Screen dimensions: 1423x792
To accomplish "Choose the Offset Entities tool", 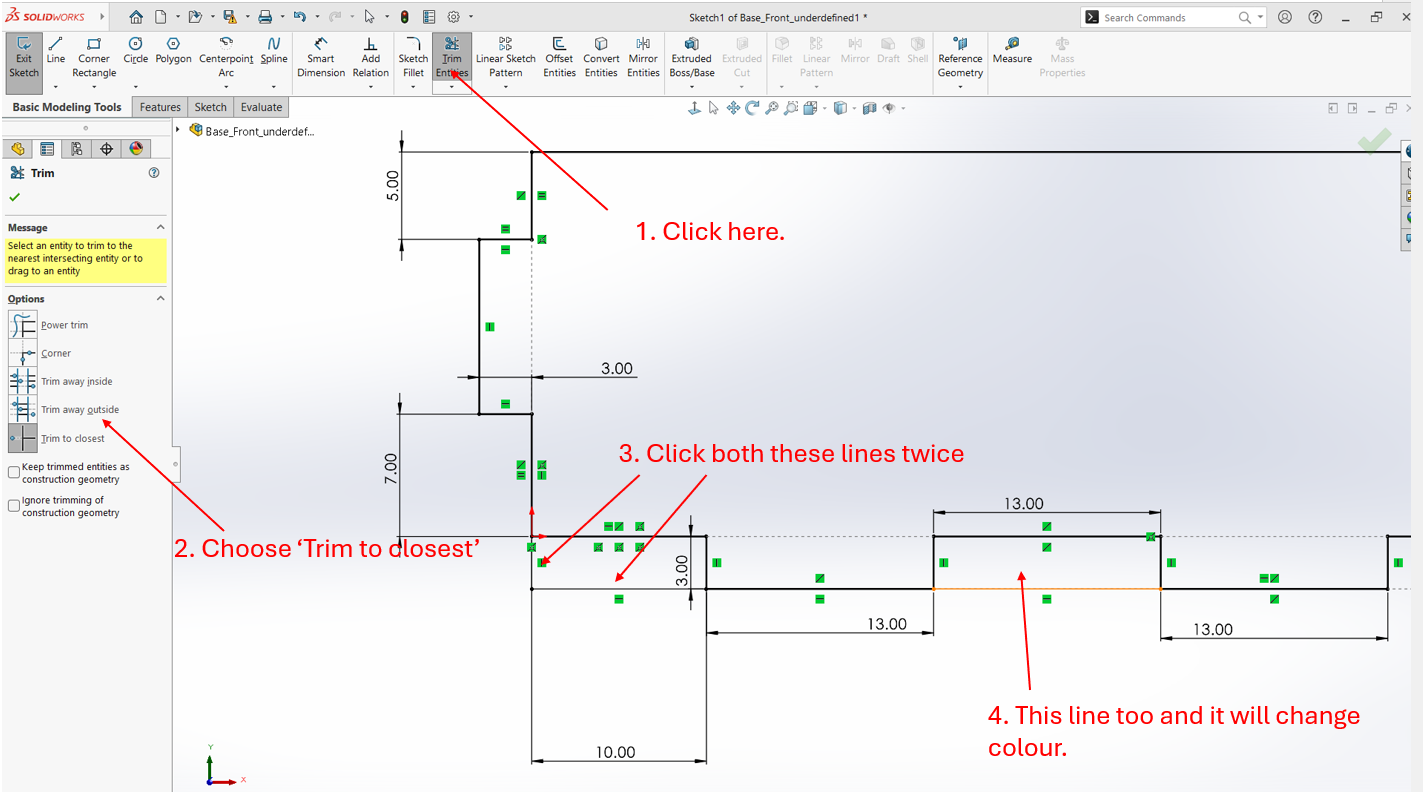I will click(559, 57).
